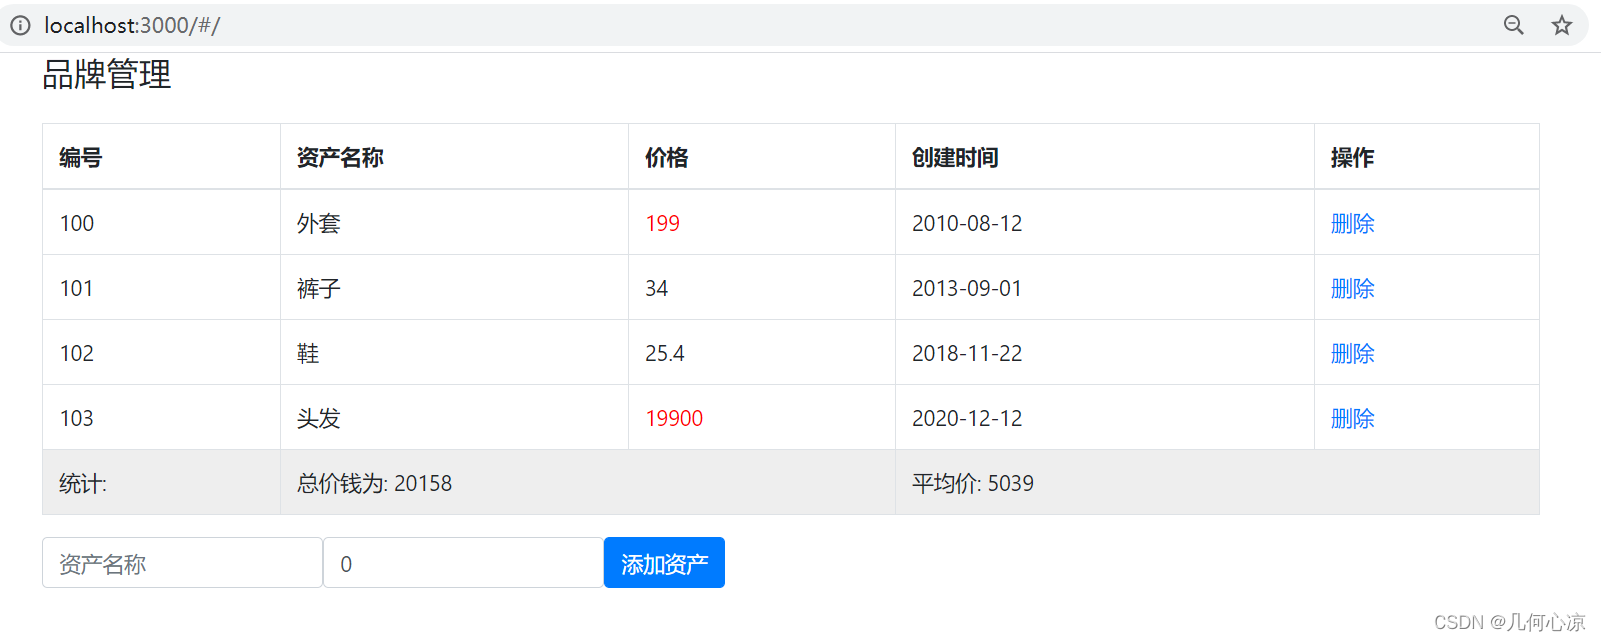Delete the 外套 row
Screen dimensions: 1601x641
tap(1352, 223)
